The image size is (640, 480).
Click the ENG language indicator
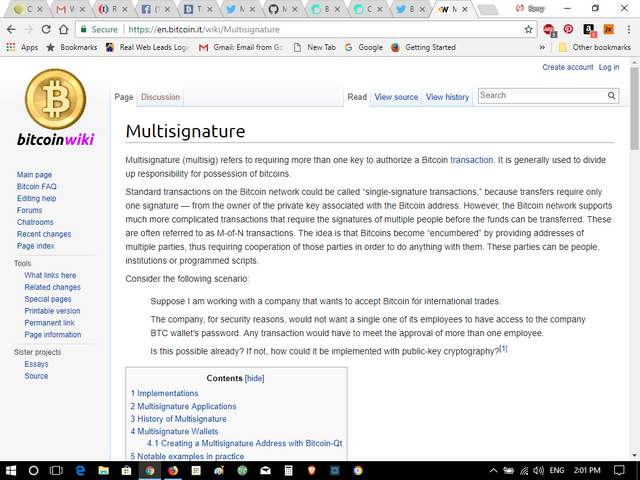[557, 471]
